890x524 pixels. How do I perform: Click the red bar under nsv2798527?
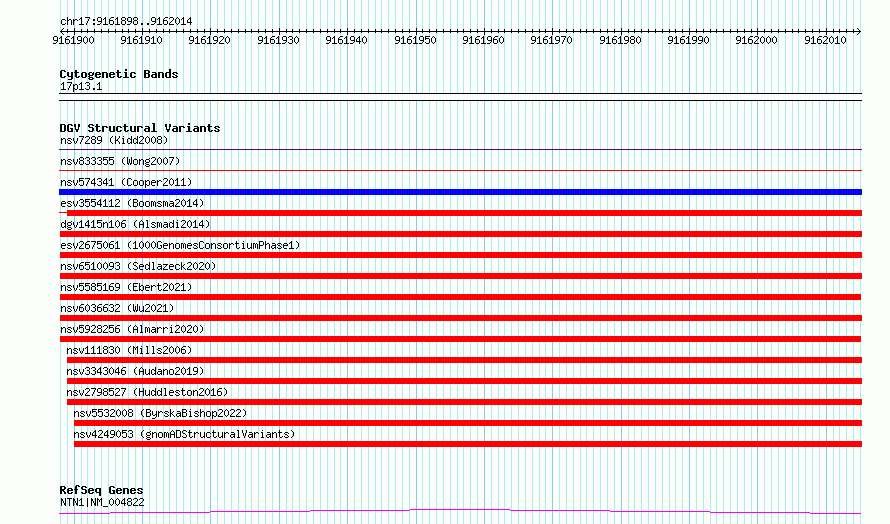pyautogui.click(x=464, y=402)
